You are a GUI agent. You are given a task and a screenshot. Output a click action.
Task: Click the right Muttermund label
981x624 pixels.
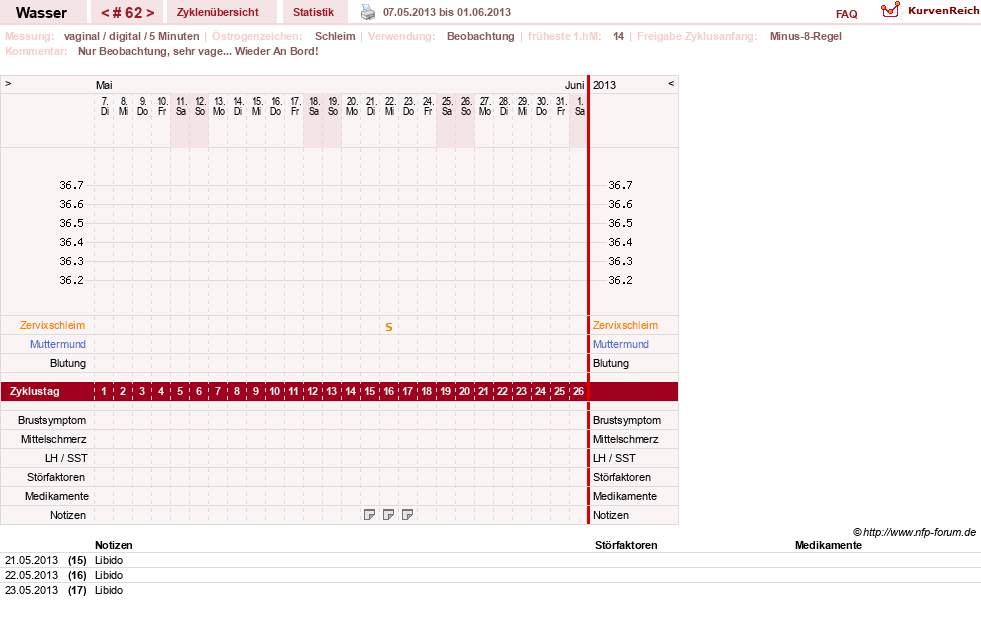coord(621,344)
